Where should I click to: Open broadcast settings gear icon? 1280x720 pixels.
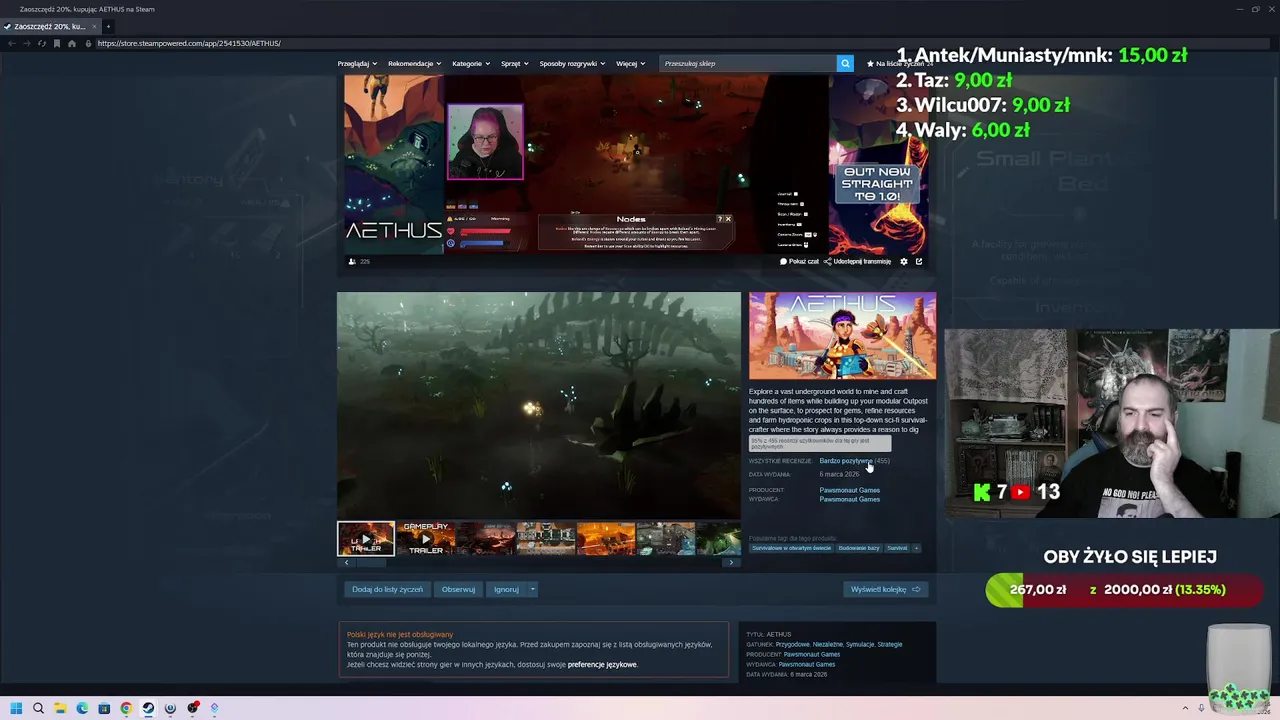click(904, 261)
